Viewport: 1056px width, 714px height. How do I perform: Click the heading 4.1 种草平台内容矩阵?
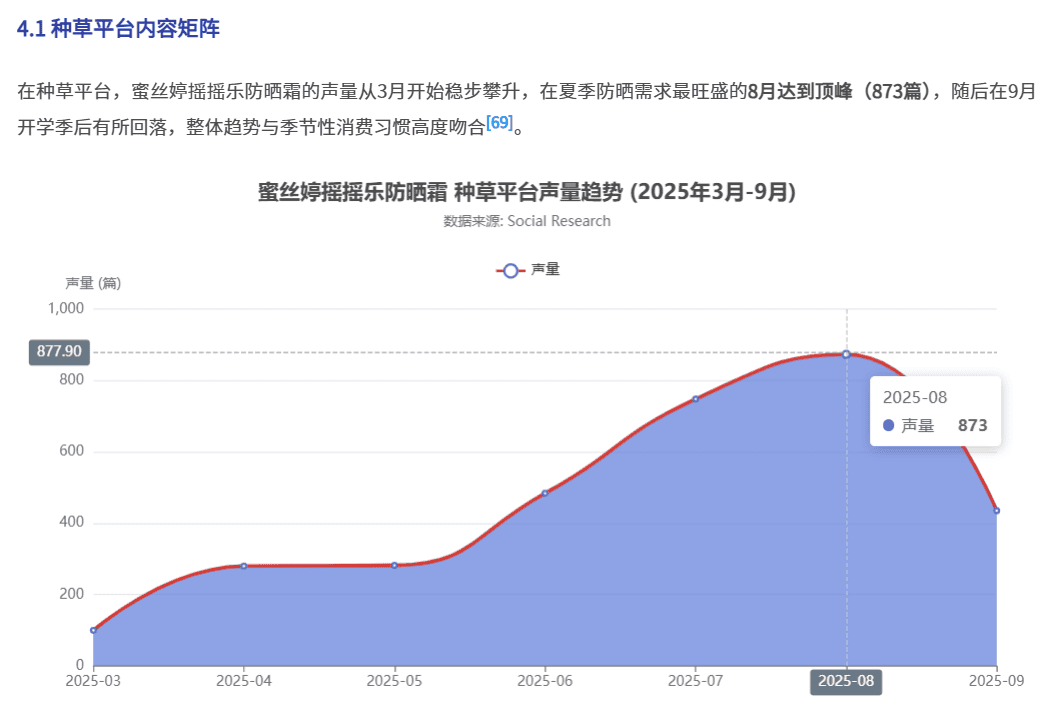click(x=119, y=28)
